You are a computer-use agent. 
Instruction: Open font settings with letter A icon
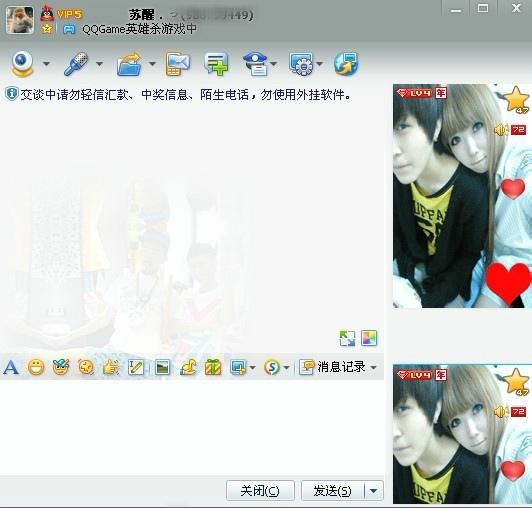pyautogui.click(x=11, y=367)
